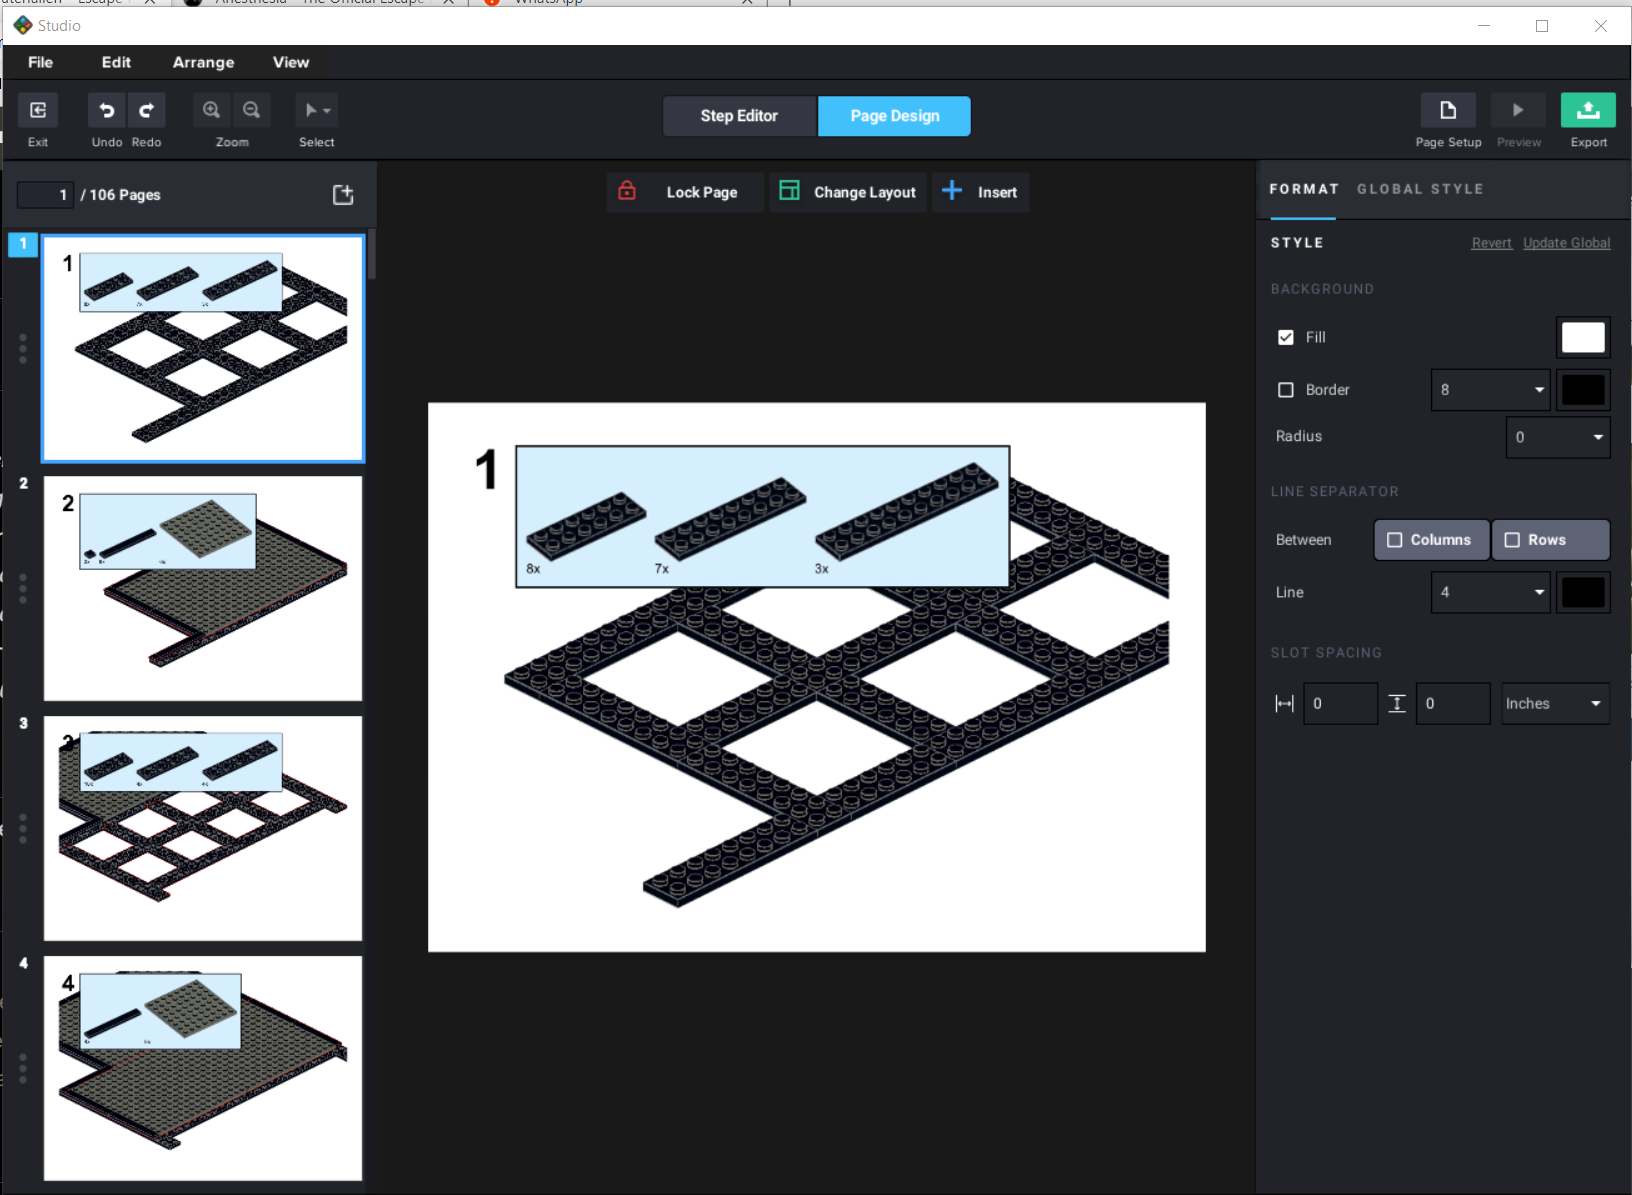The width and height of the screenshot is (1632, 1195).
Task: Enable the Border checkbox
Action: pos(1286,390)
